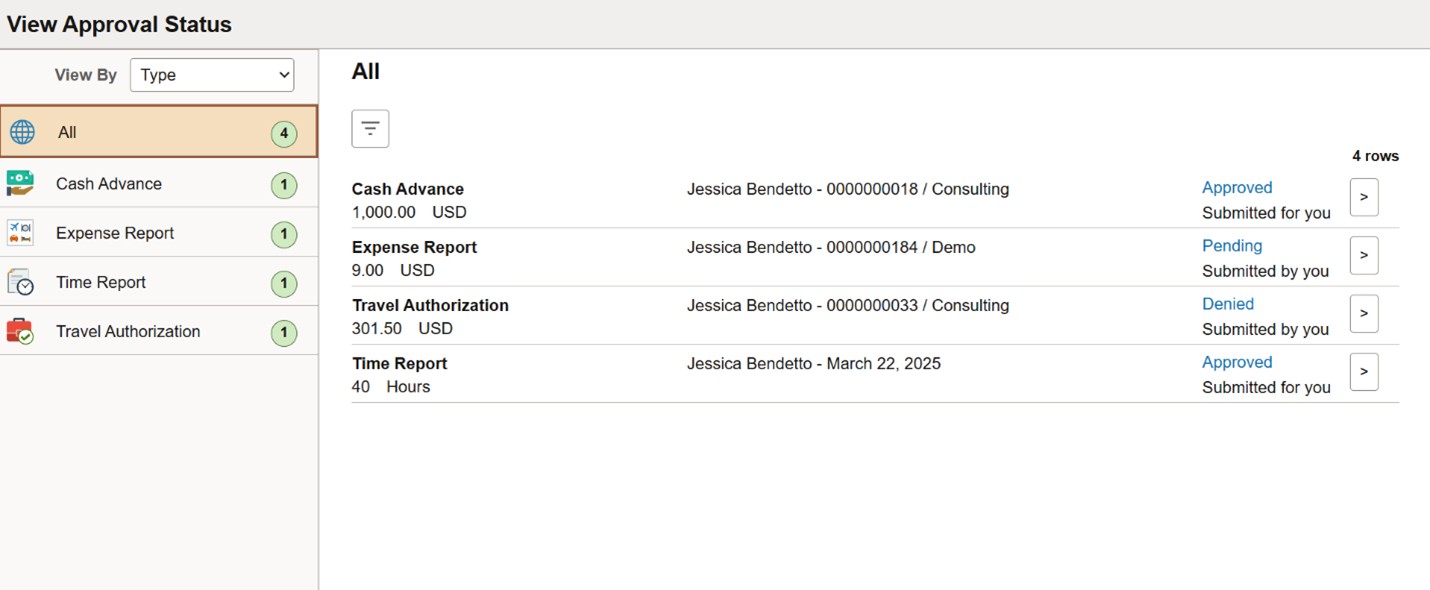Select Time Report category in sidebar
The image size is (1430, 590).
(101, 283)
